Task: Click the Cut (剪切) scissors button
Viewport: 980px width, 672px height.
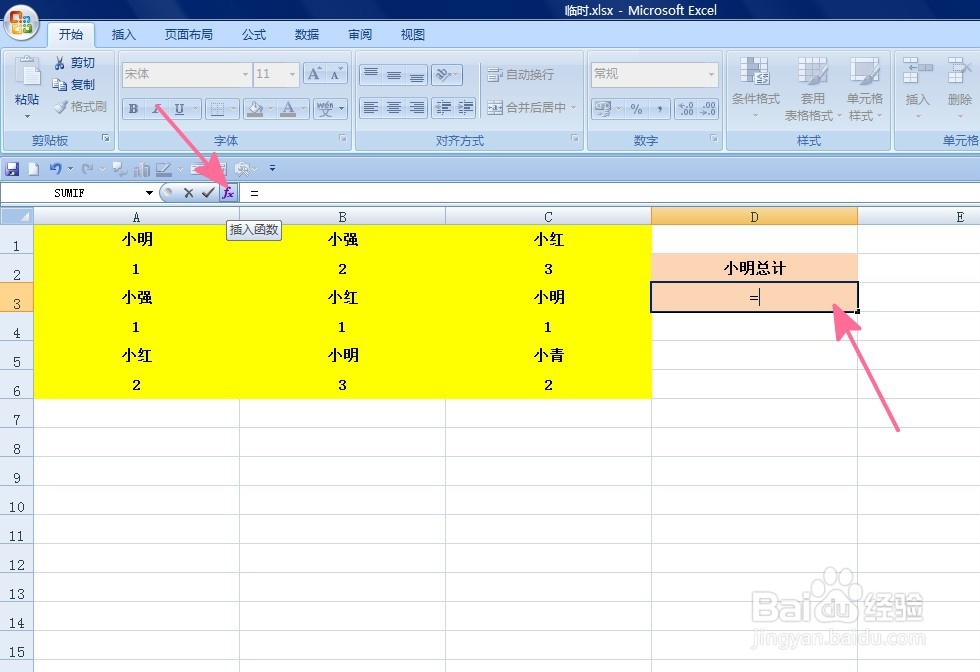Action: click(x=74, y=63)
